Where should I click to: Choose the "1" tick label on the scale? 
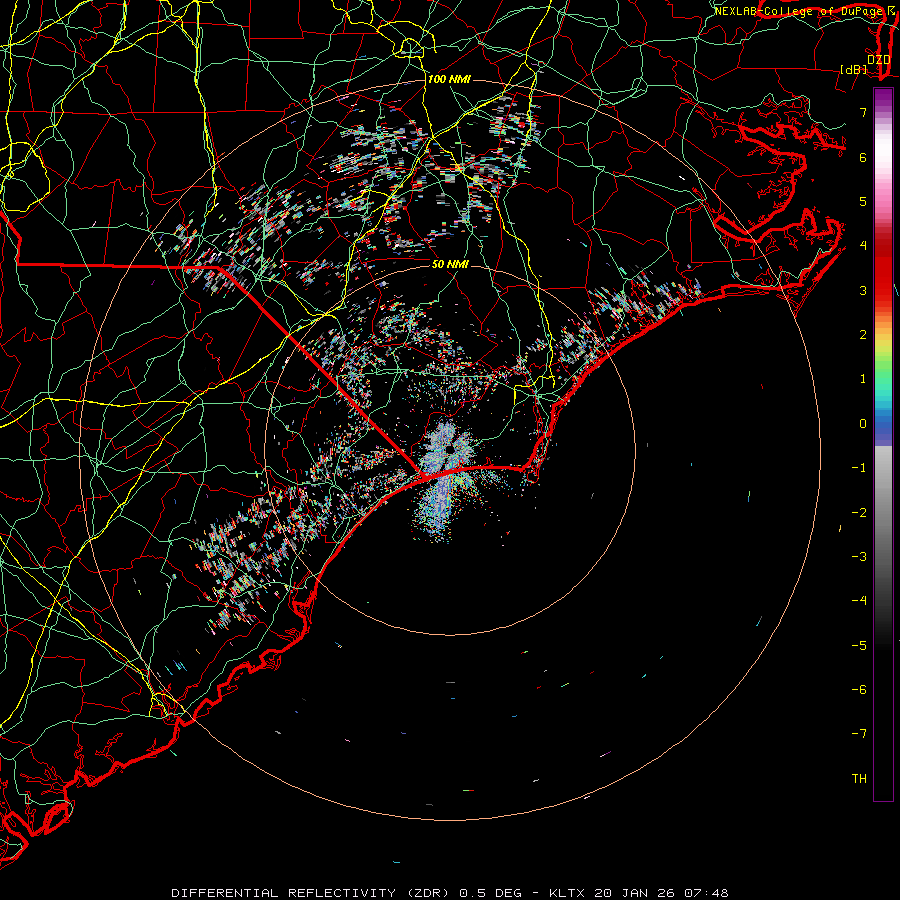(863, 379)
